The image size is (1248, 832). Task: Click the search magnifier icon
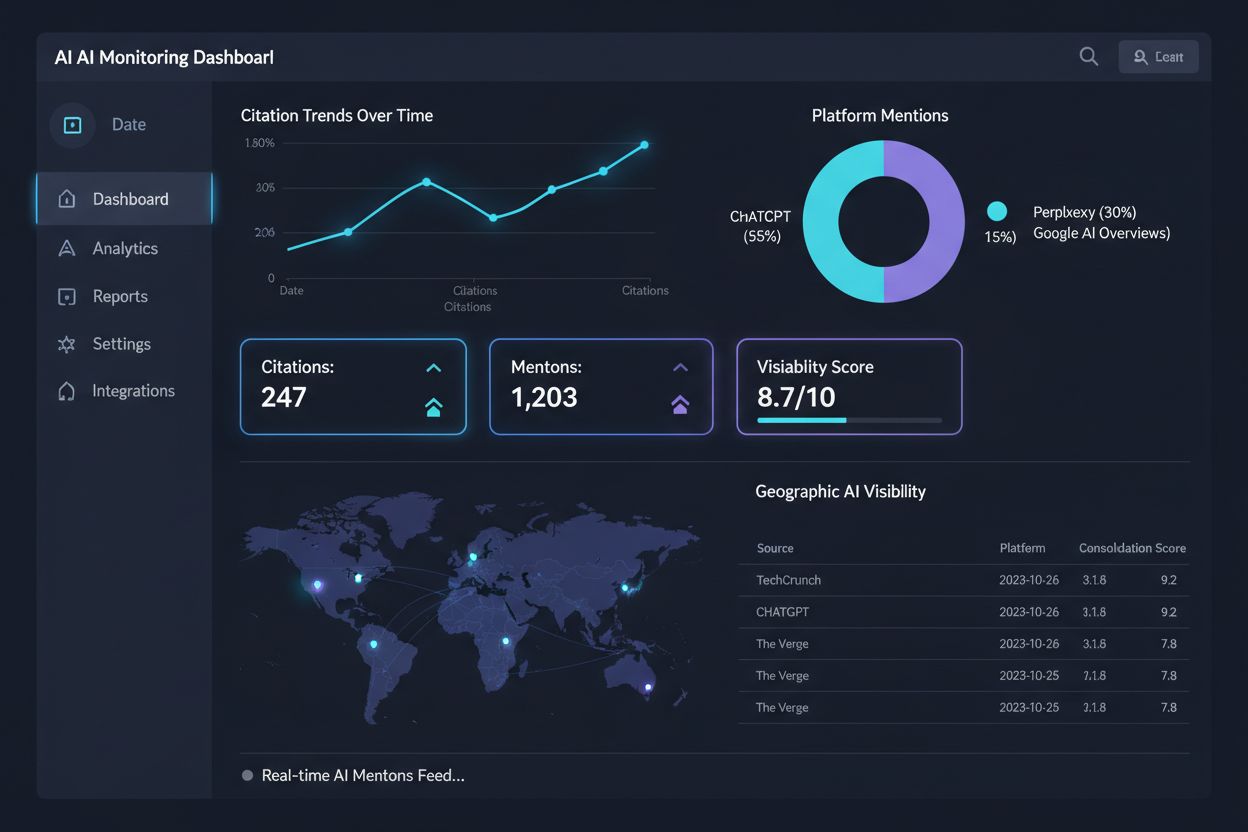(1089, 57)
